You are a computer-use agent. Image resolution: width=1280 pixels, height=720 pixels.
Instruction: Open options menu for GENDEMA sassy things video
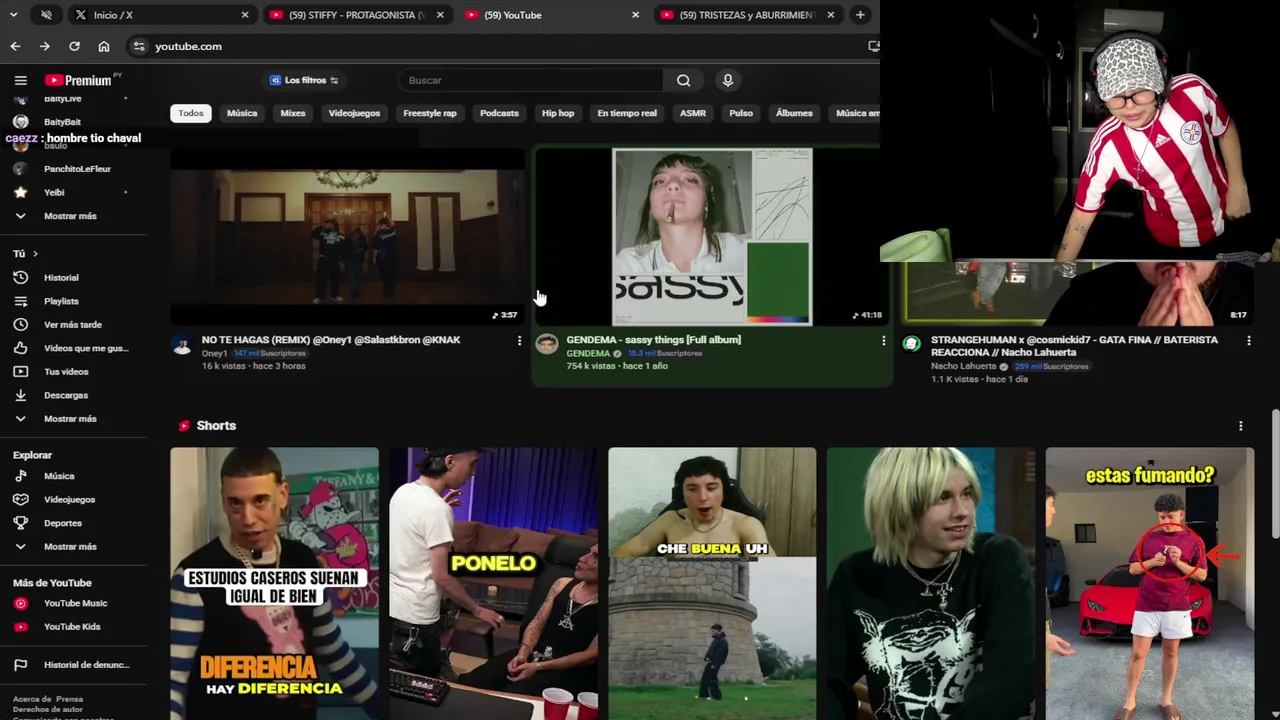(x=883, y=341)
